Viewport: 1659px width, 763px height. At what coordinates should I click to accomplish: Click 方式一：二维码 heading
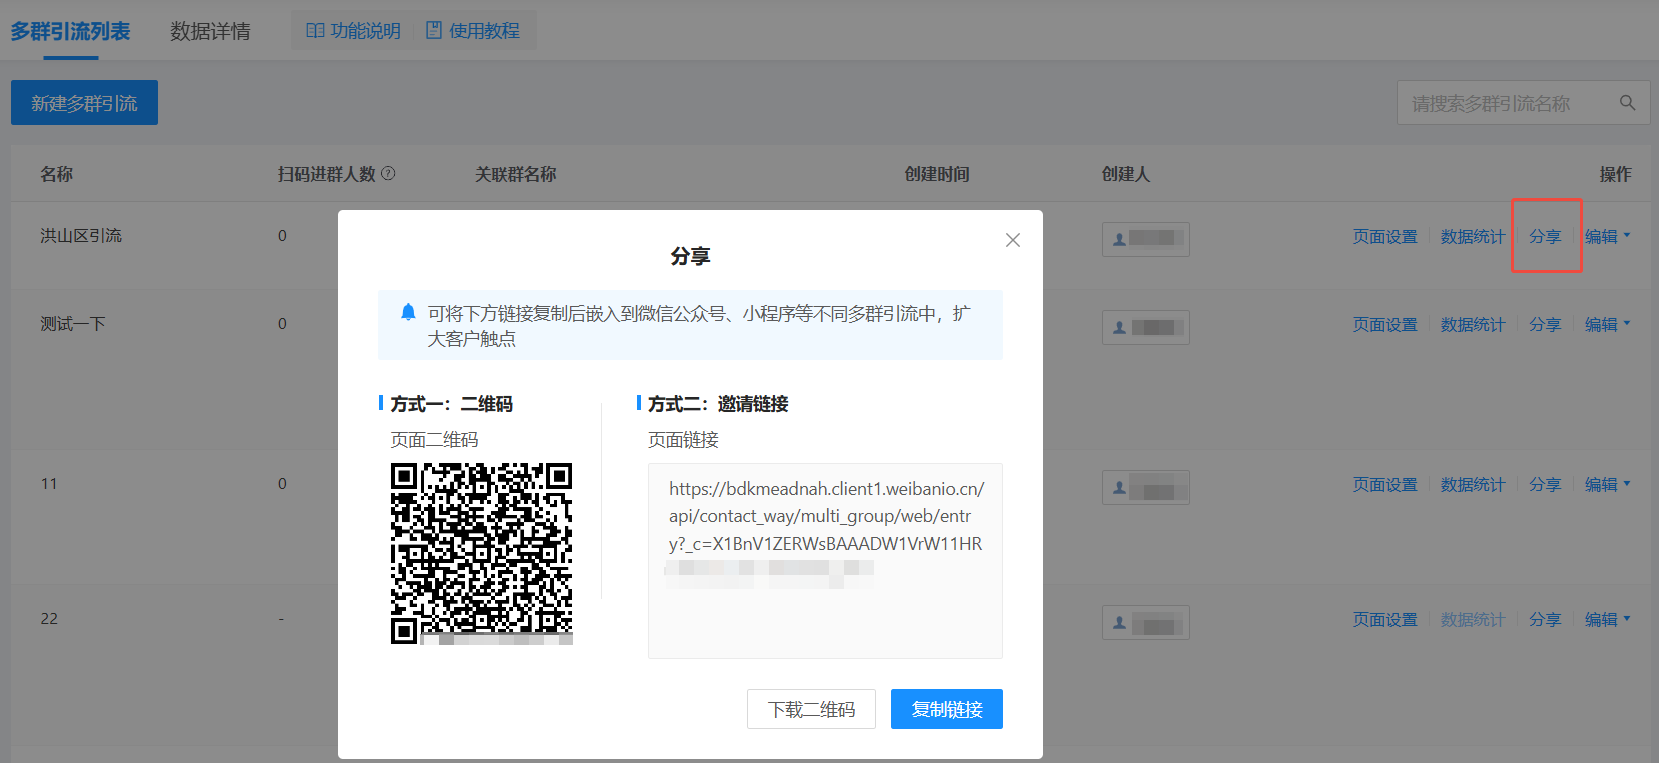[451, 403]
